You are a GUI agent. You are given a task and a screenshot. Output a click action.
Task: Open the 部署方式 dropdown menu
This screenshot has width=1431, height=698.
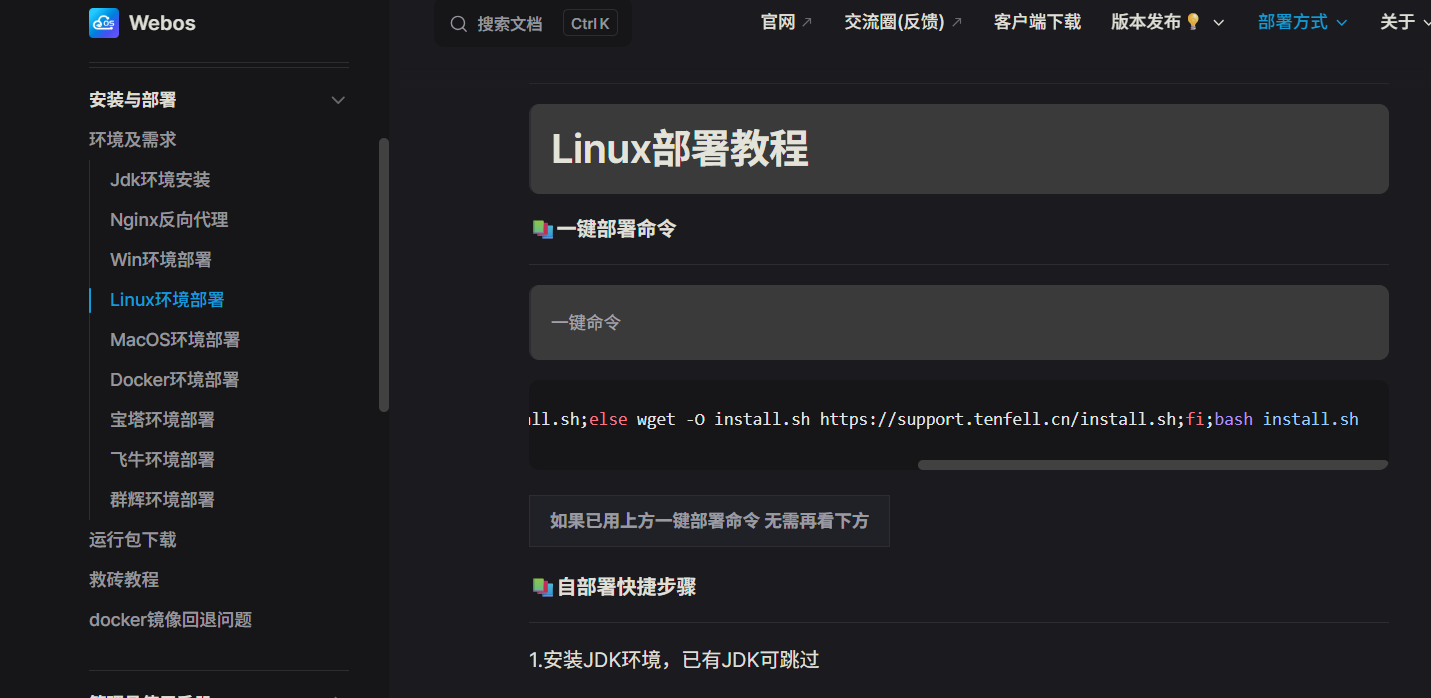1302,22
